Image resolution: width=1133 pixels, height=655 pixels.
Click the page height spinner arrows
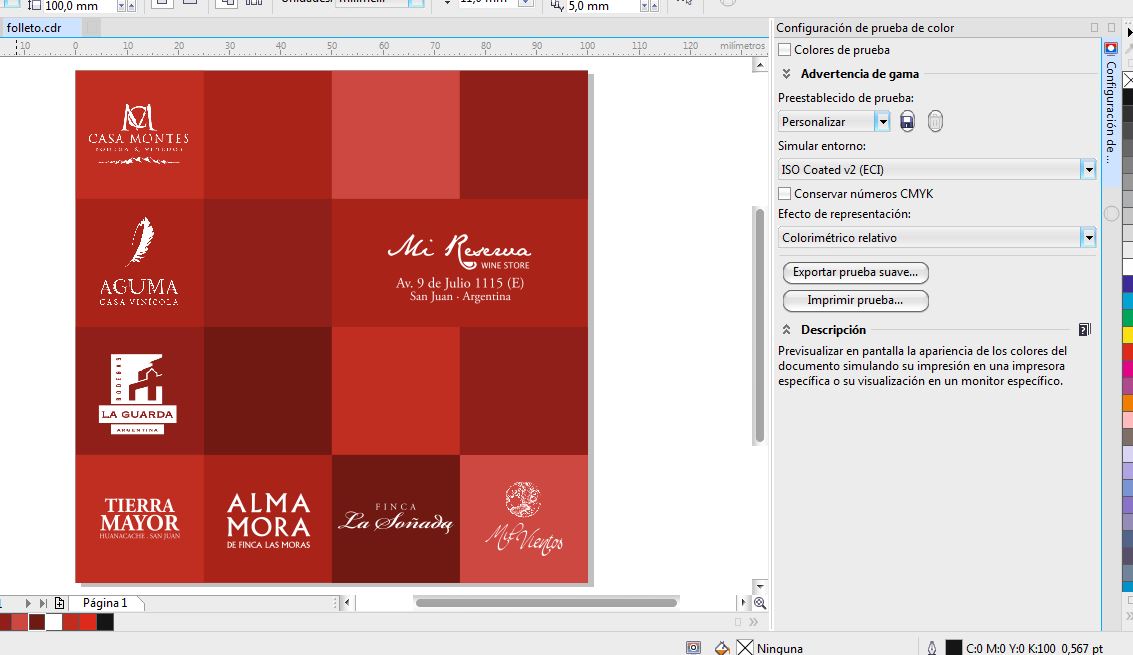[126, 6]
